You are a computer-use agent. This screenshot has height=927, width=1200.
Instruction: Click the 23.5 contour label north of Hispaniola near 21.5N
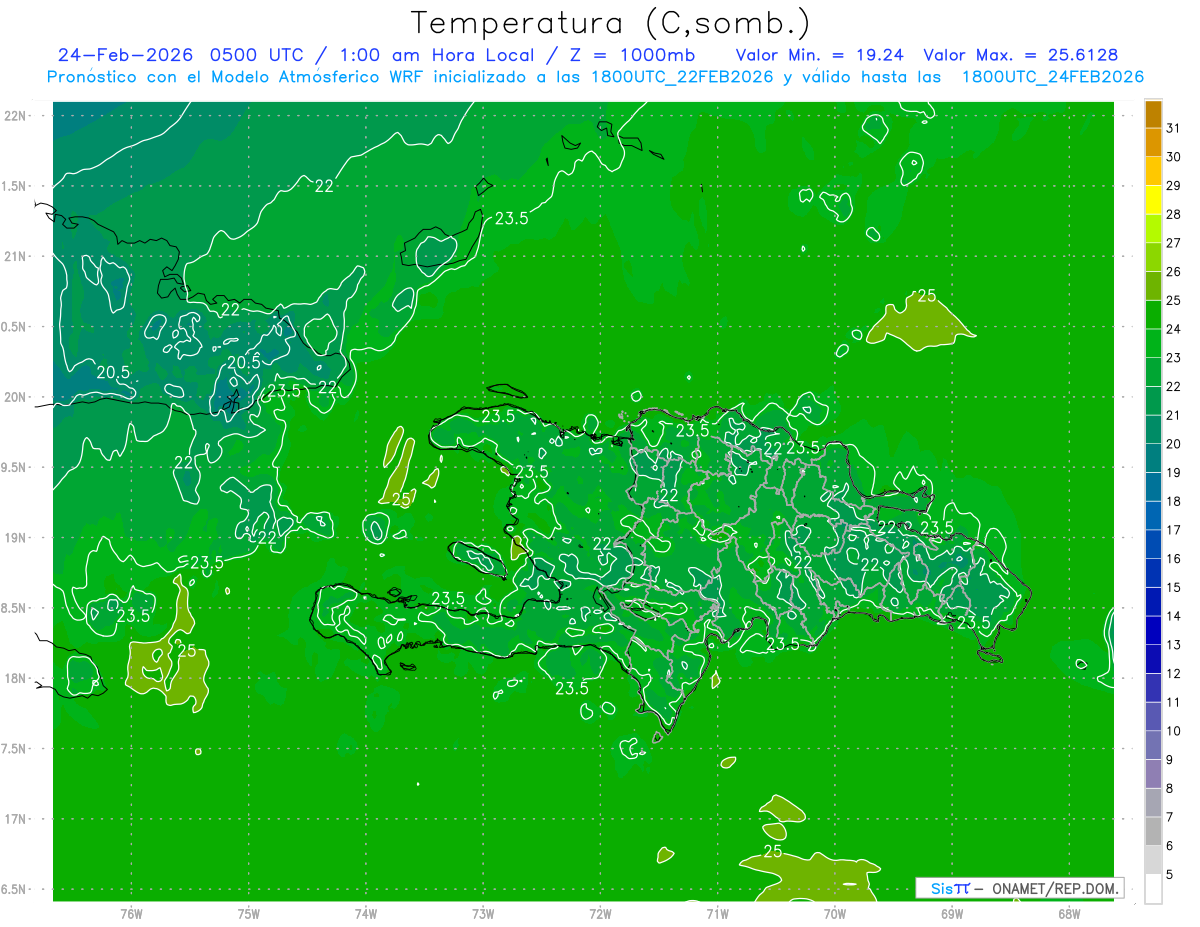pyautogui.click(x=512, y=218)
